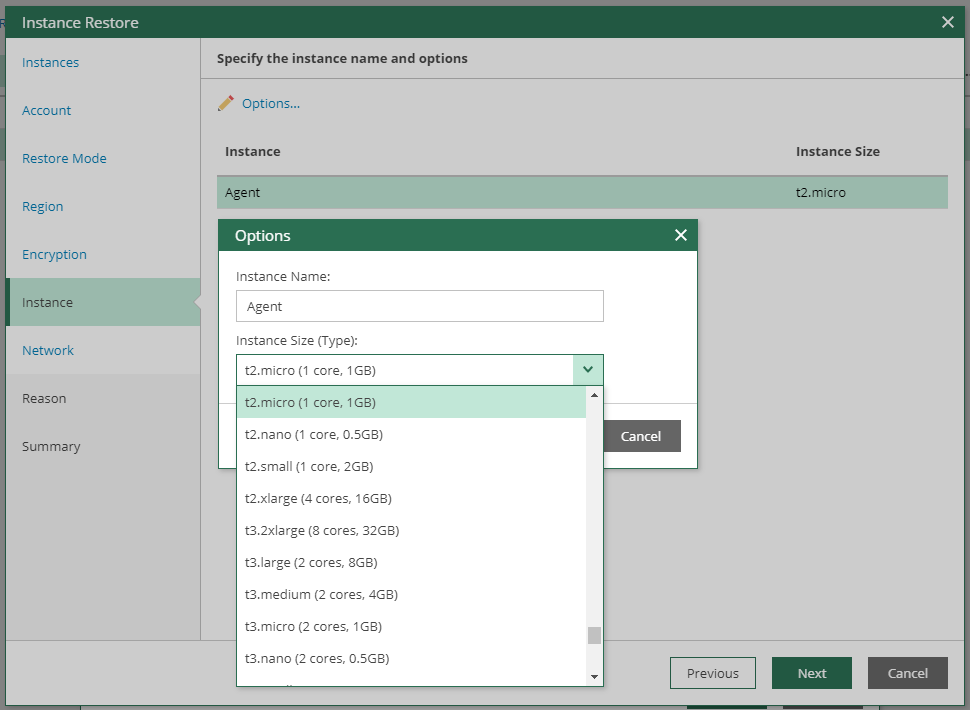Click the t2.micro size cell for Agent
970x710 pixels.
point(820,192)
